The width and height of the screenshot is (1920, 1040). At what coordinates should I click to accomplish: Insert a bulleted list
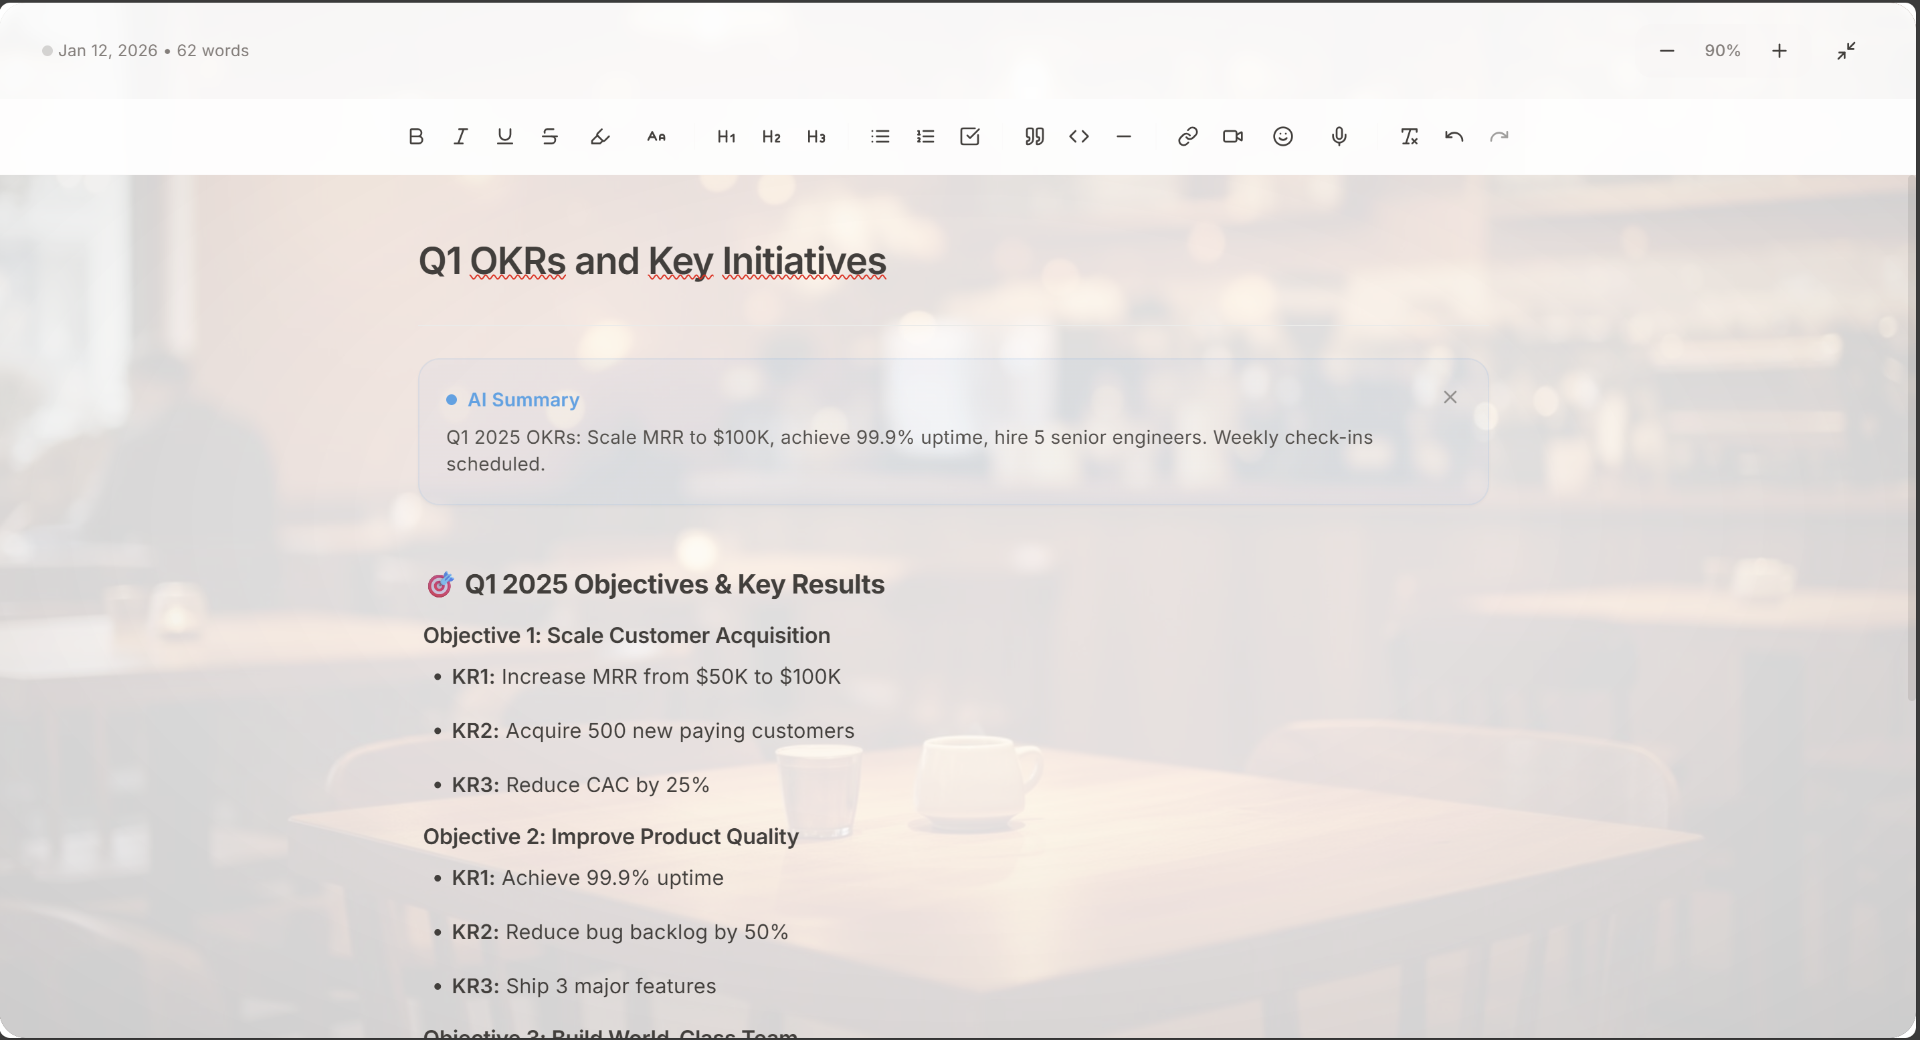coord(880,137)
